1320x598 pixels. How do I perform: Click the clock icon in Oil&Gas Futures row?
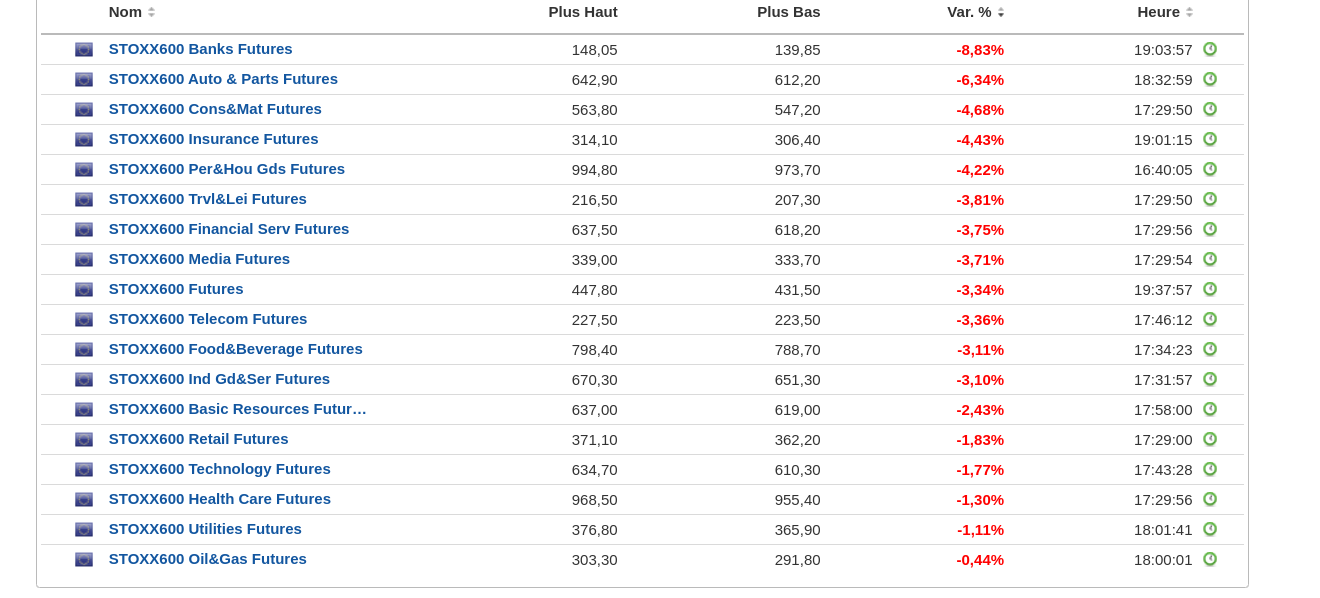[x=1210, y=559]
